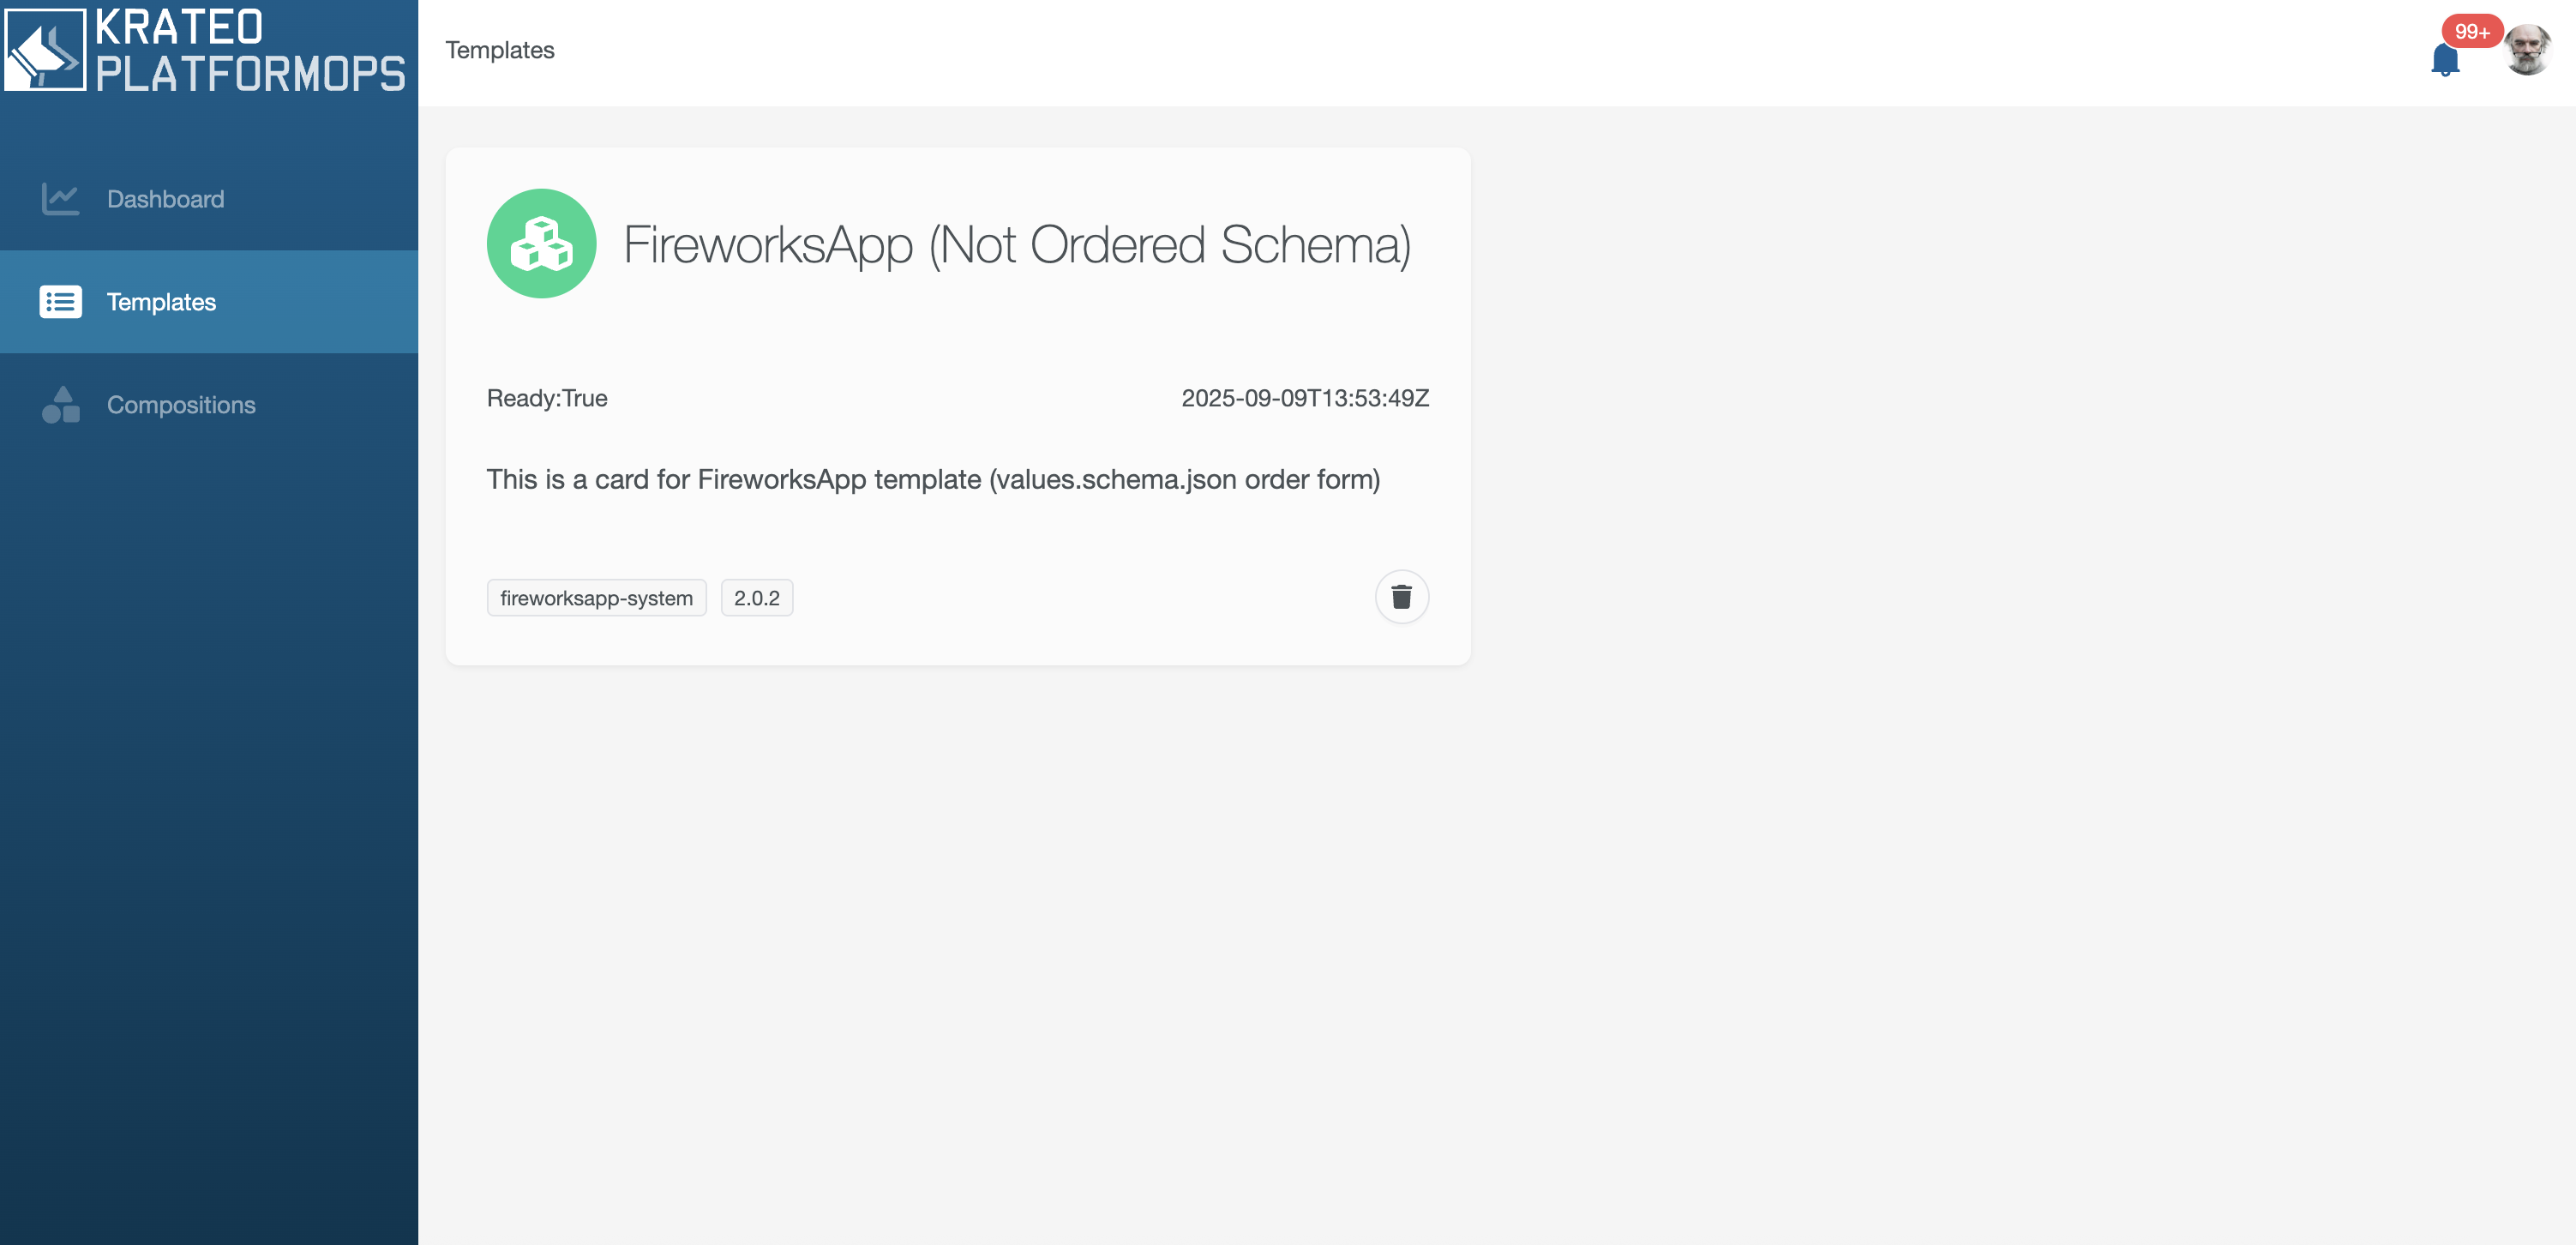This screenshot has width=2576, height=1245.
Task: Click the KRATEO PLATFORMOPS title text
Action: (x=250, y=50)
